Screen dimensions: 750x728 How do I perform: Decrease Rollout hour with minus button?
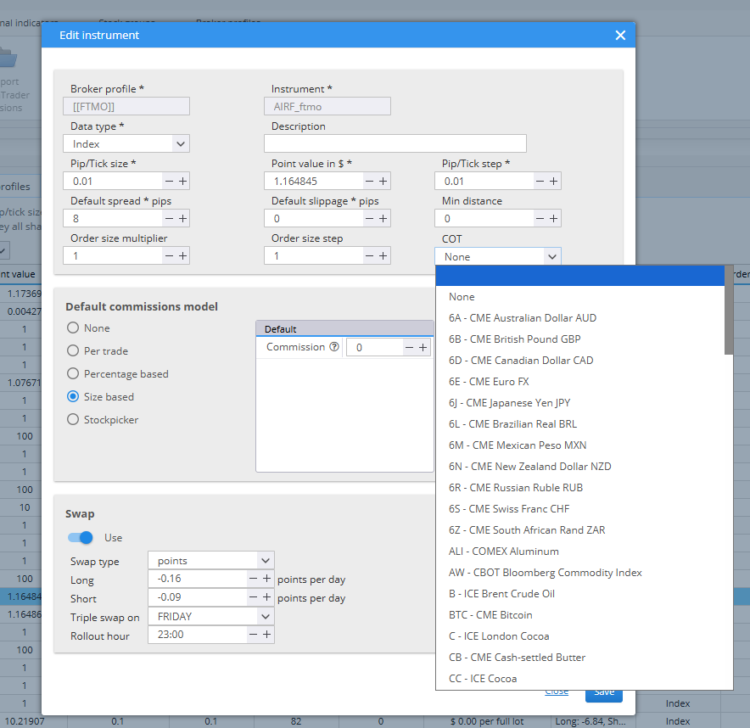tap(253, 635)
